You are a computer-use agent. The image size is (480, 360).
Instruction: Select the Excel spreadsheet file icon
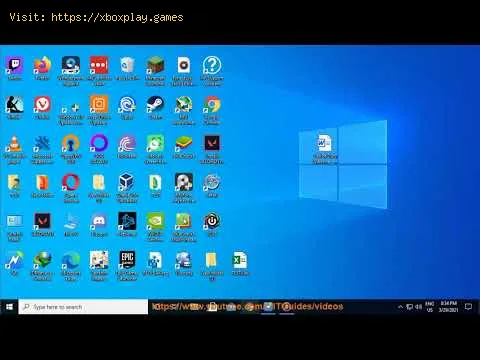[240, 261]
